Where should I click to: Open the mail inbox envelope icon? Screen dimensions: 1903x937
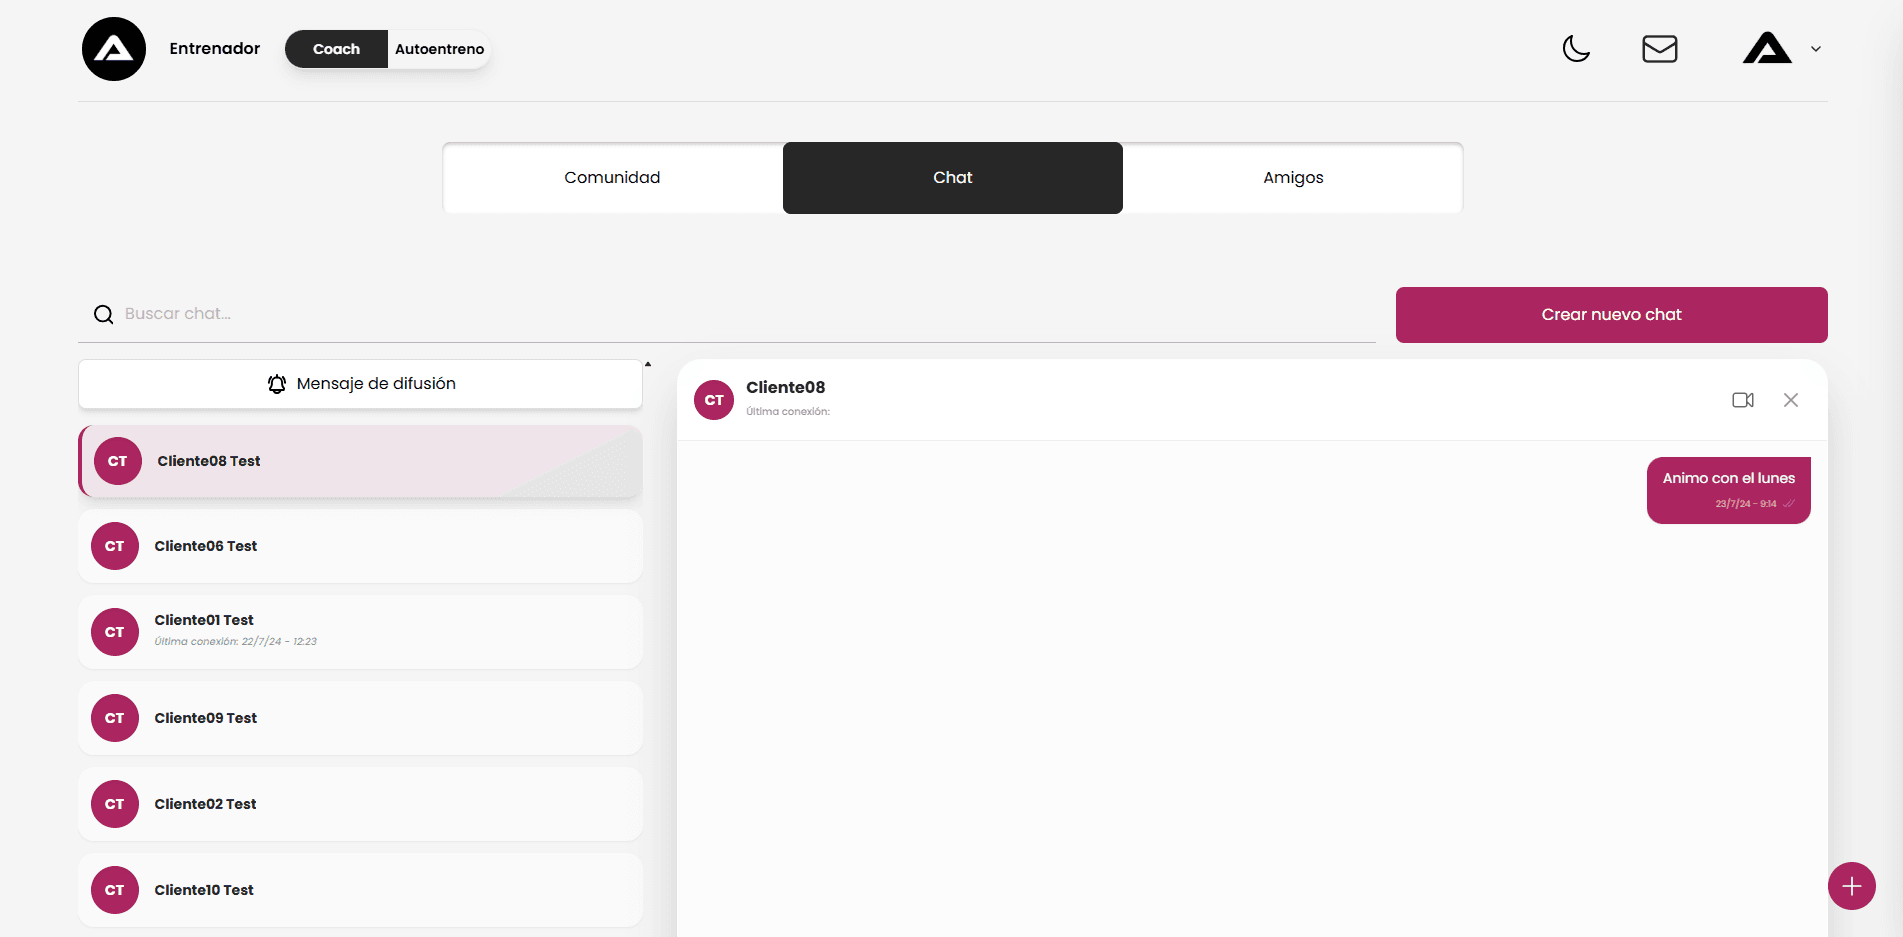tap(1659, 49)
